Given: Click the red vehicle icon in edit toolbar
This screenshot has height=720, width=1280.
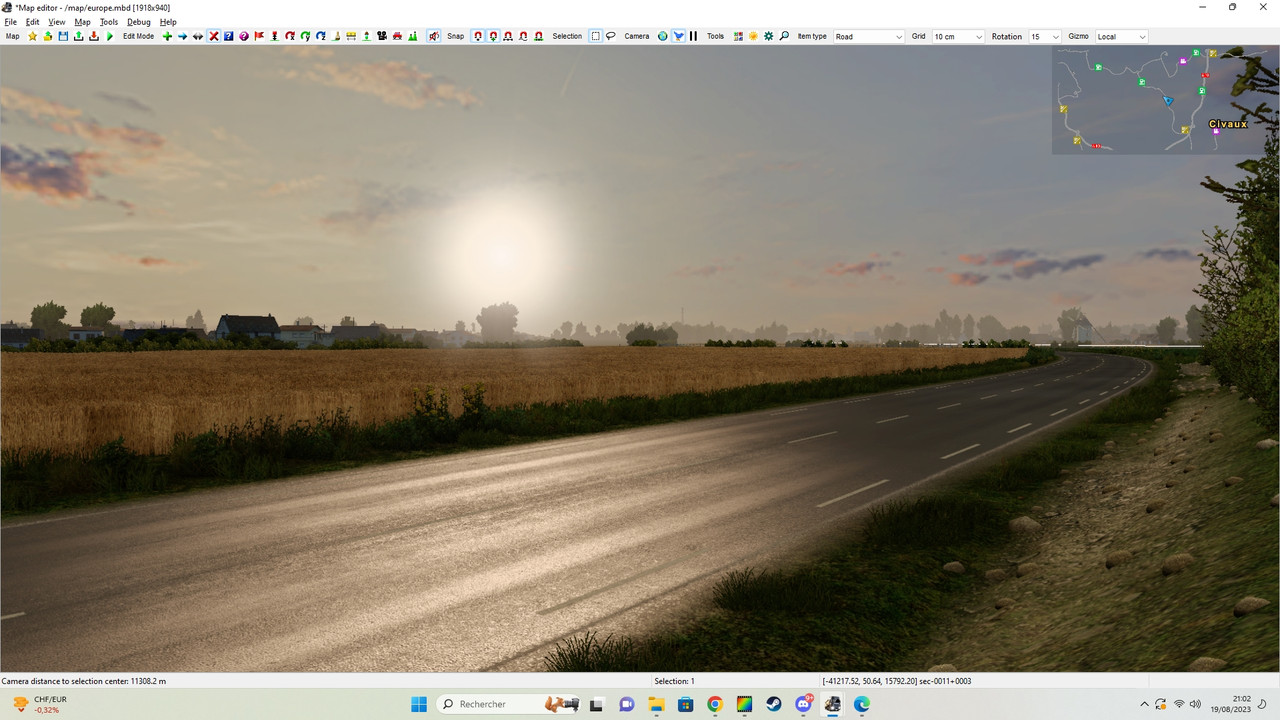Looking at the screenshot, I should [397, 36].
